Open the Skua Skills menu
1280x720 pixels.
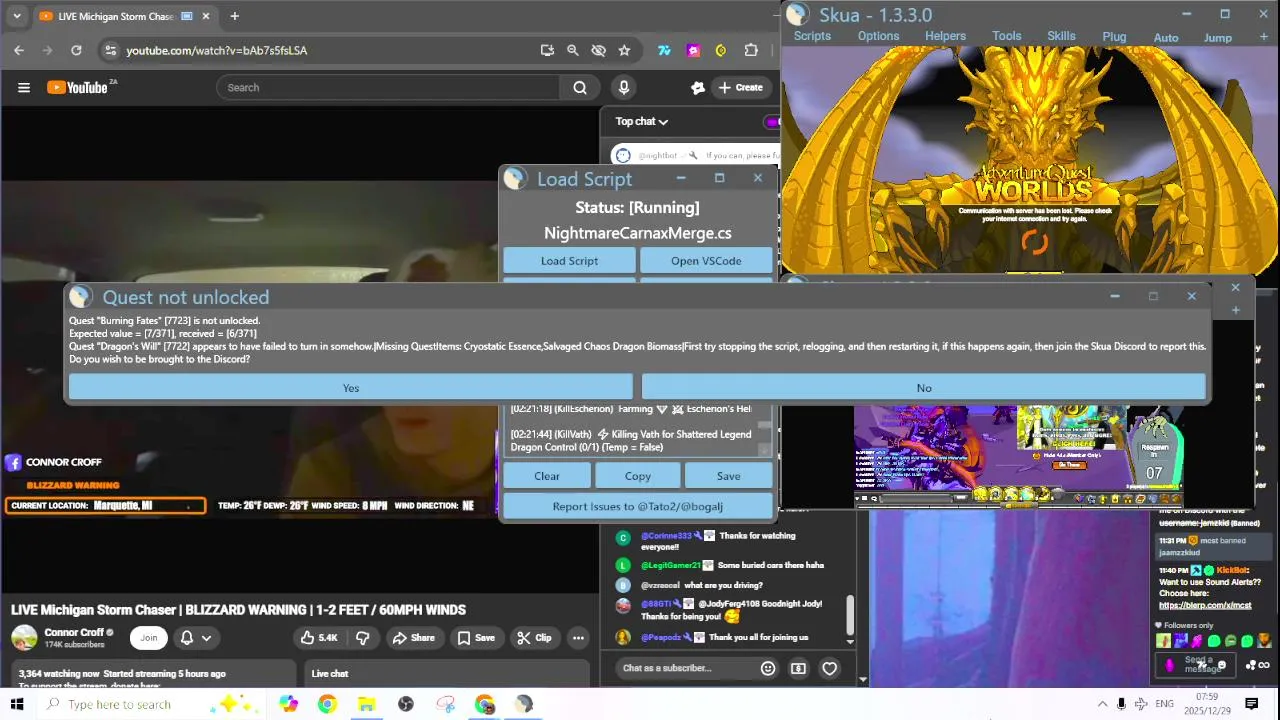coord(1061,36)
